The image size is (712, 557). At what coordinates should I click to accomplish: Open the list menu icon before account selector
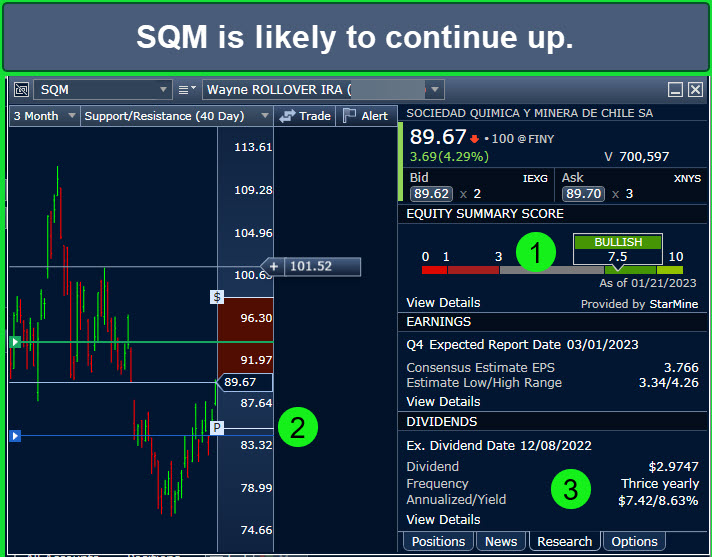pos(187,90)
